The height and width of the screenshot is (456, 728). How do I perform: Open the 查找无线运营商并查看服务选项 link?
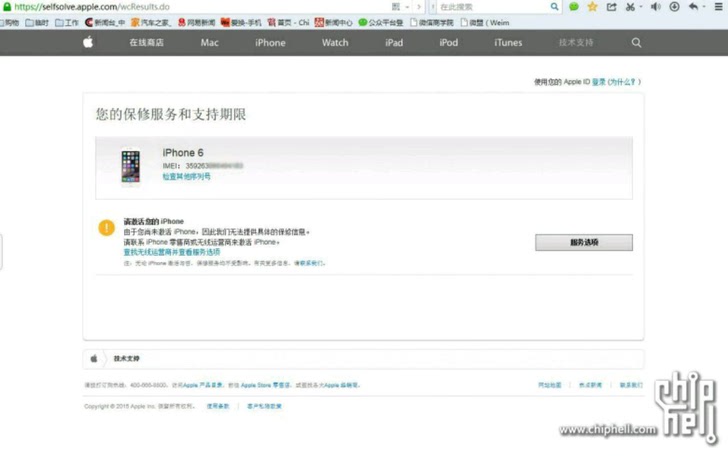(x=171, y=252)
